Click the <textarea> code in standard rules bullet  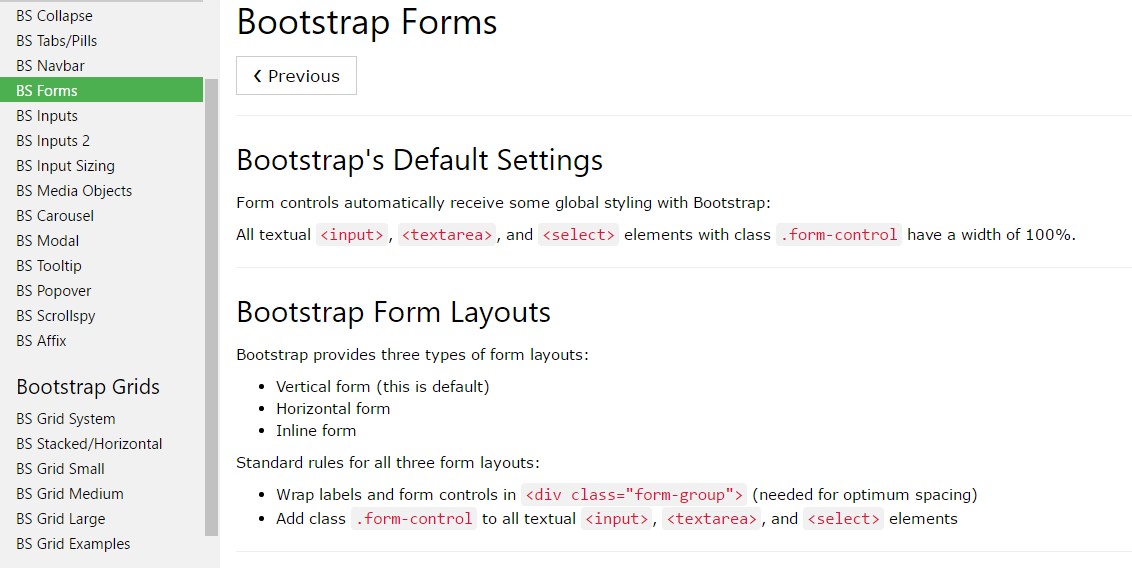click(x=712, y=518)
